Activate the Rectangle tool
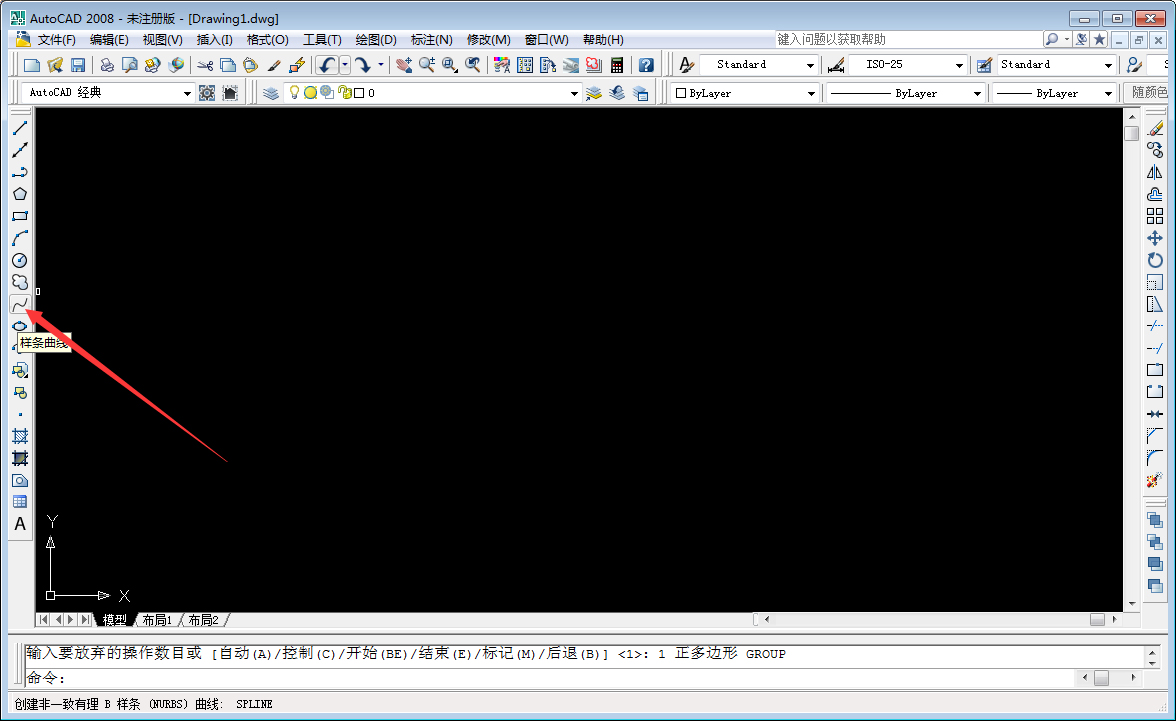 coord(20,214)
